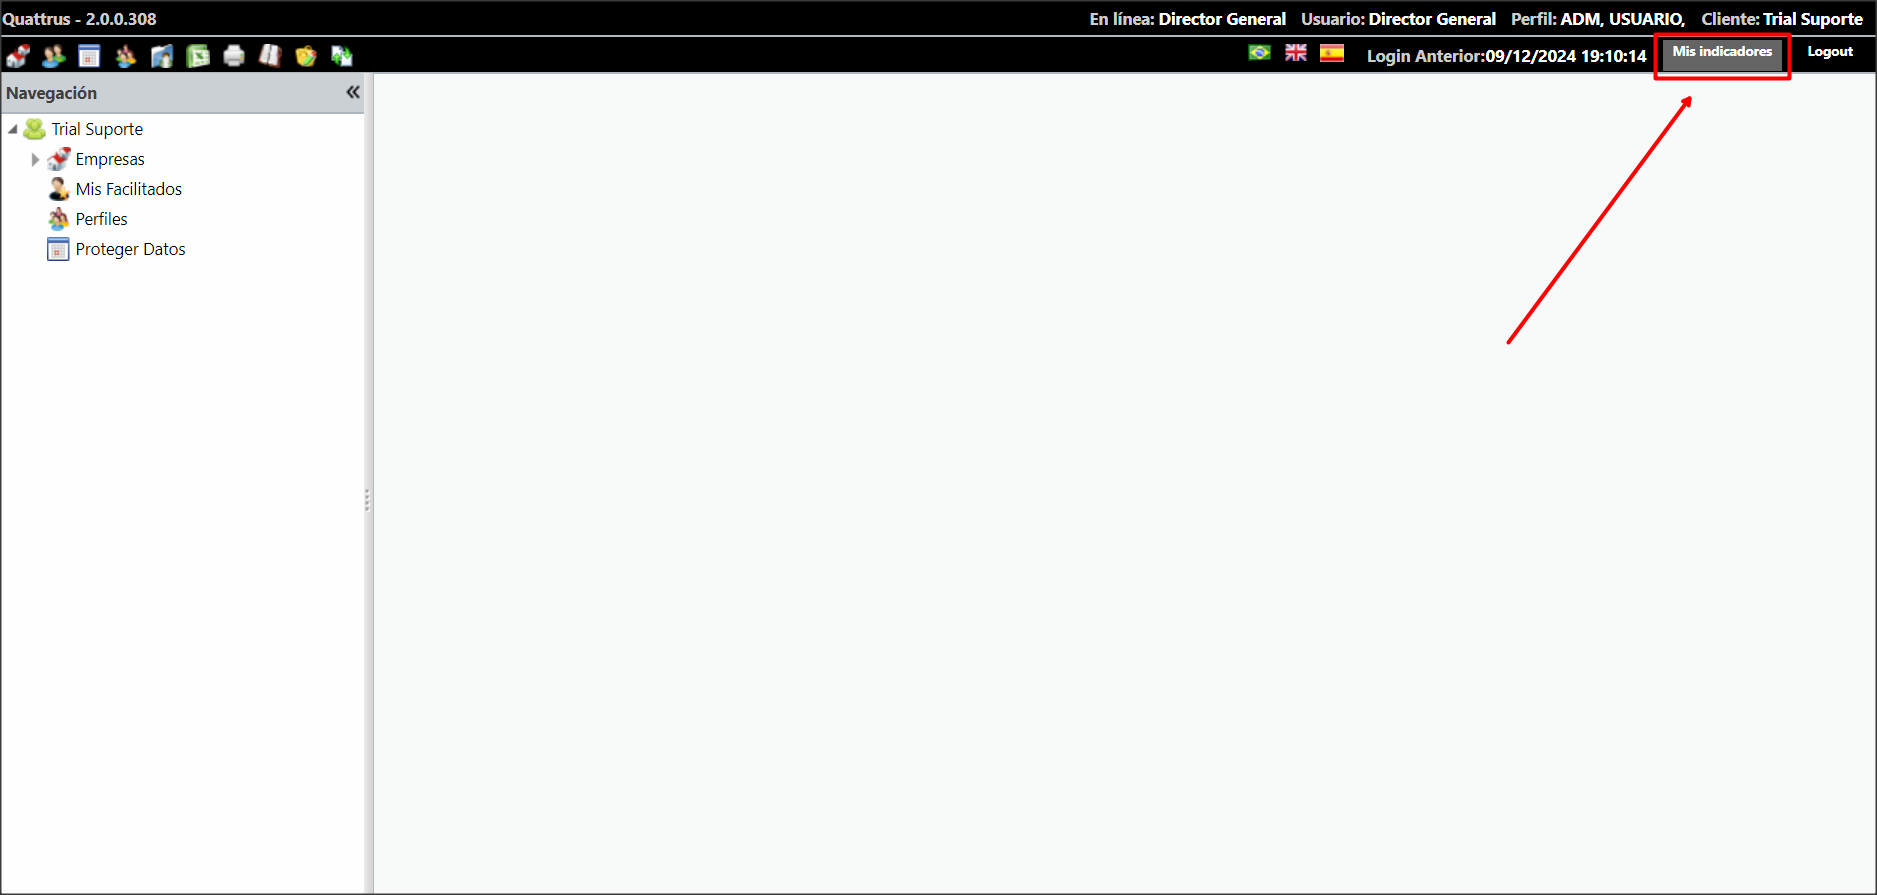
Task: Open the two-users icon in toolbar
Action: pos(54,56)
